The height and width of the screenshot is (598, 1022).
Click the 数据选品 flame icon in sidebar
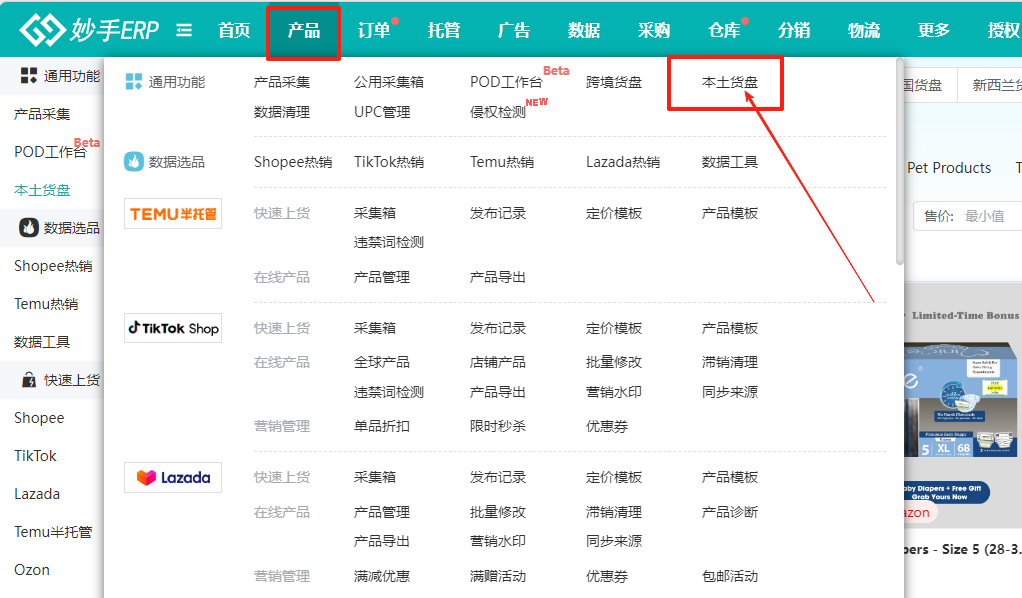click(29, 228)
